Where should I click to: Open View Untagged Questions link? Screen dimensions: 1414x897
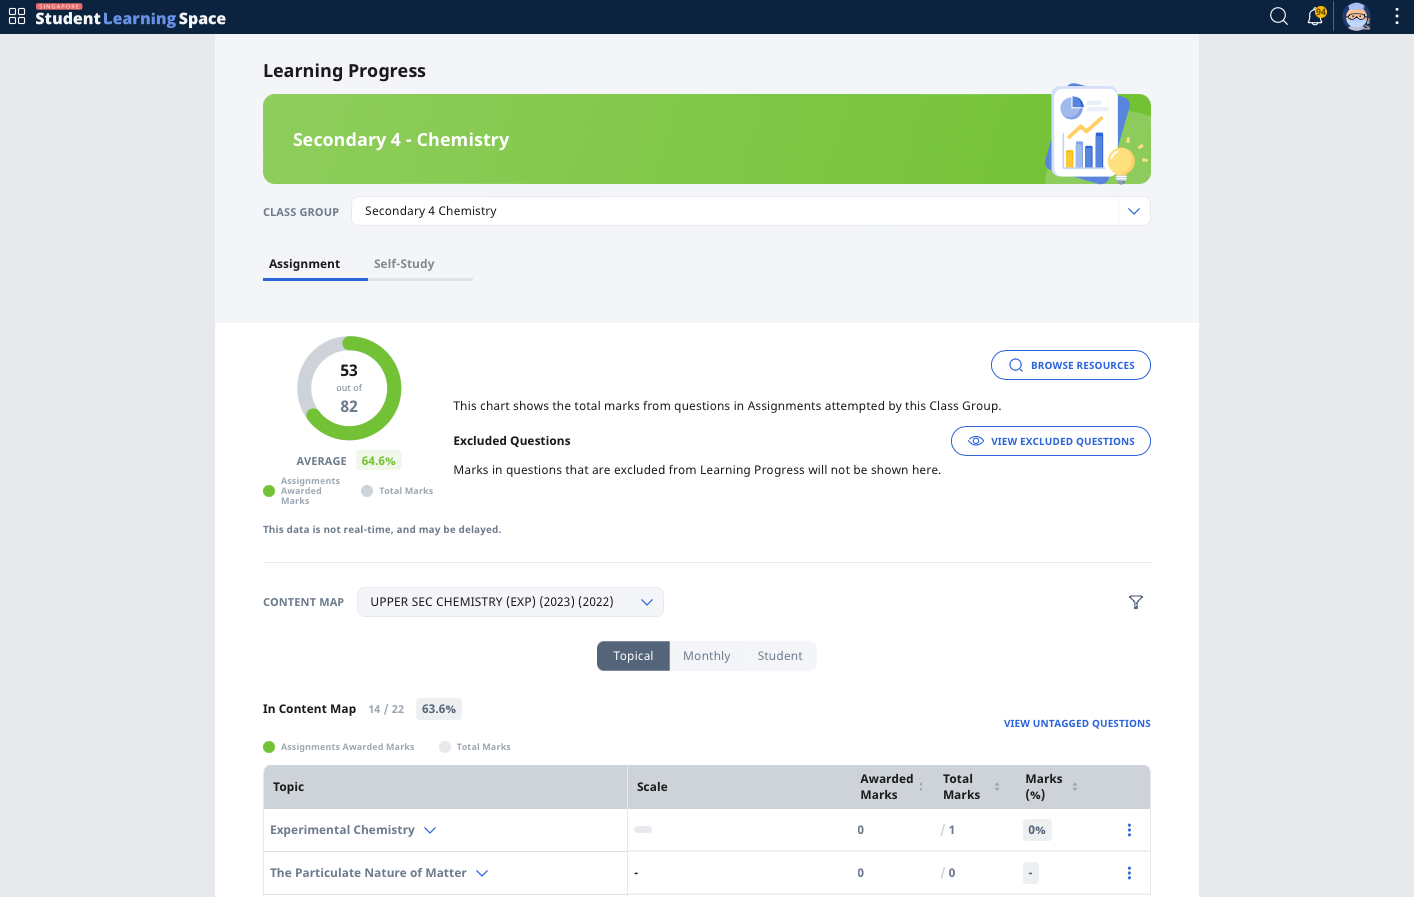point(1077,723)
